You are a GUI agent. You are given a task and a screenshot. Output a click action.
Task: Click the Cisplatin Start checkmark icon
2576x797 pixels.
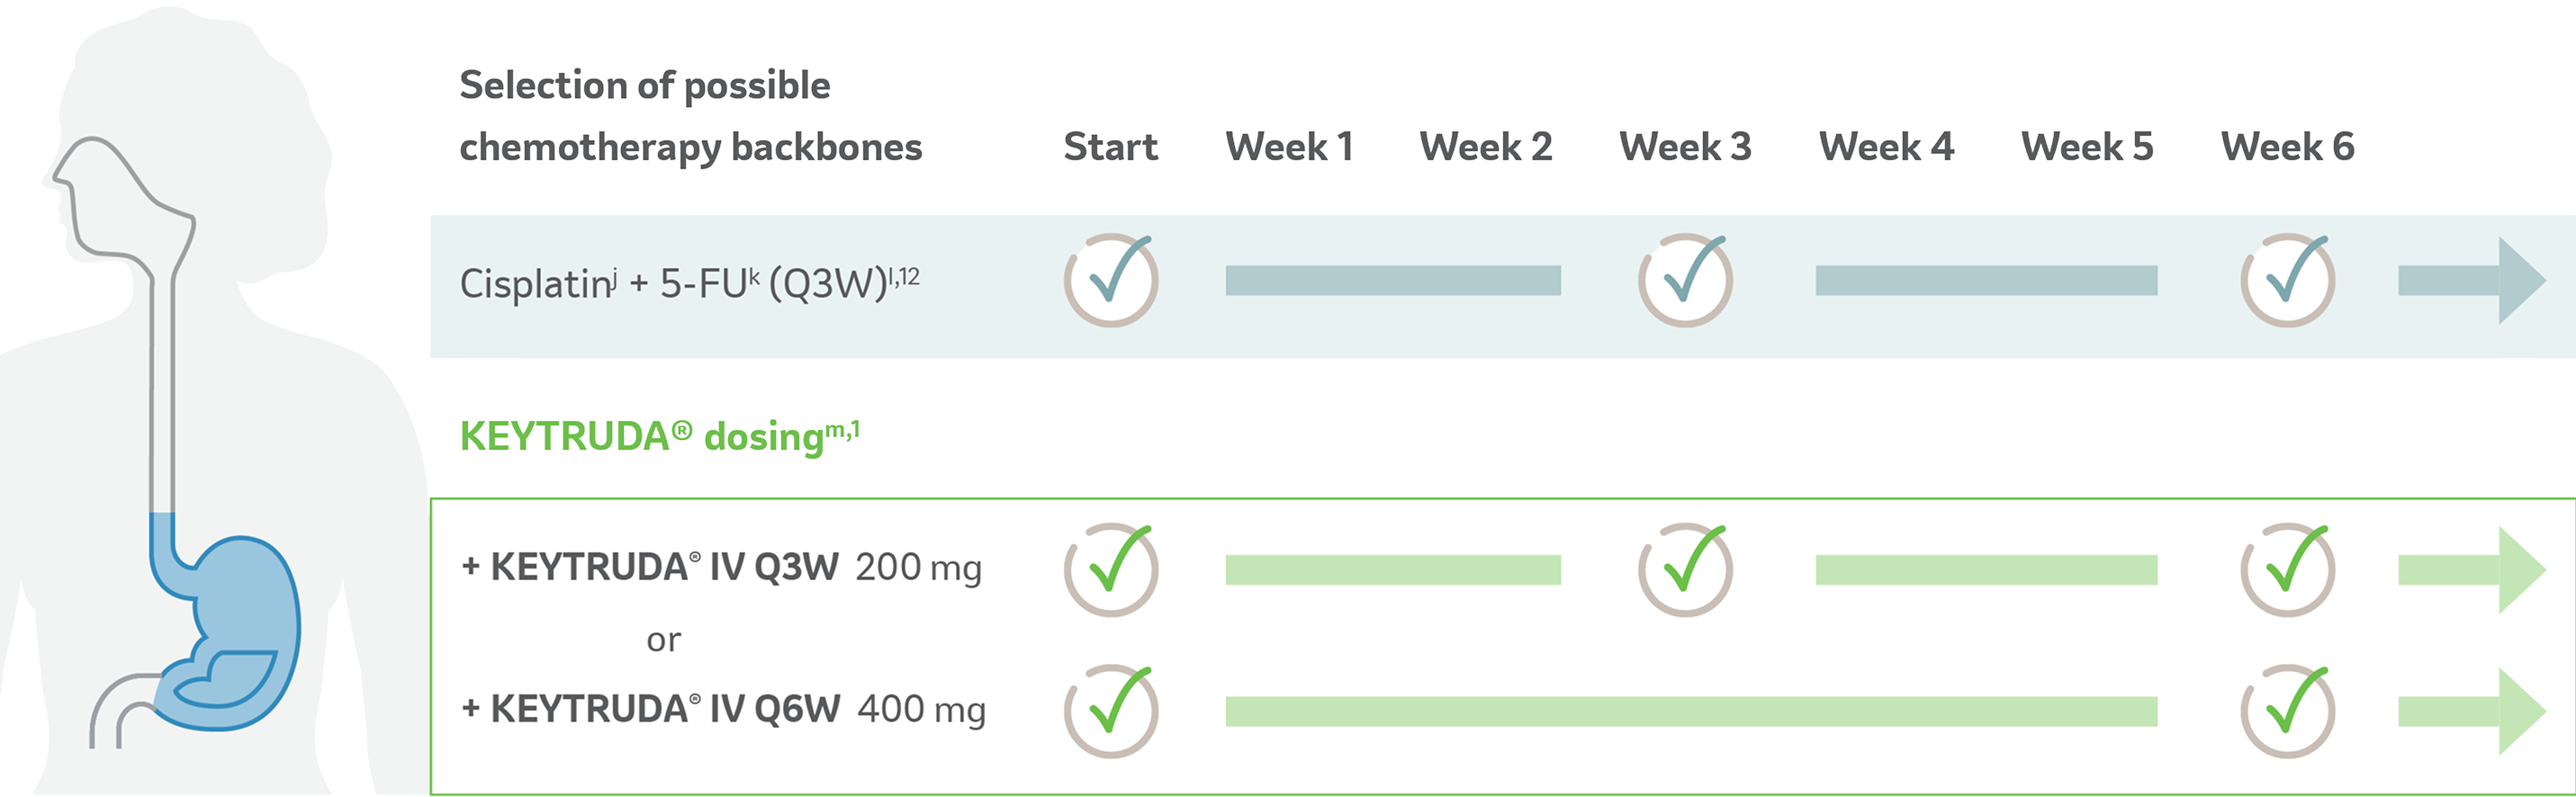(1111, 280)
